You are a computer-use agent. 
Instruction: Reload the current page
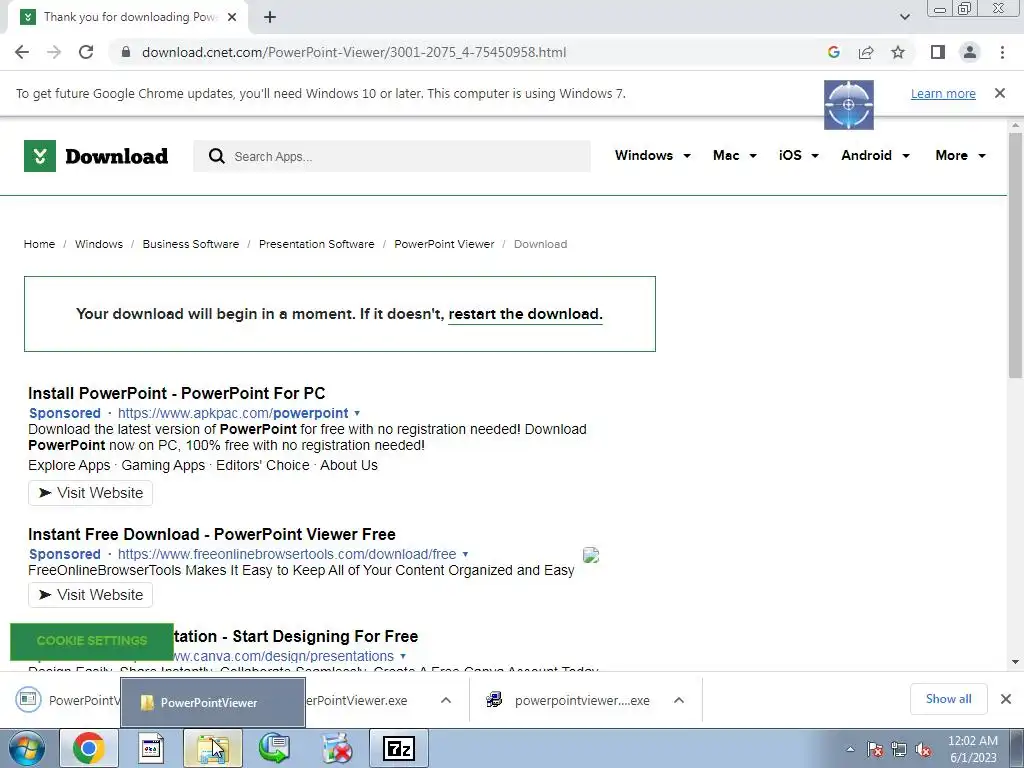click(86, 52)
